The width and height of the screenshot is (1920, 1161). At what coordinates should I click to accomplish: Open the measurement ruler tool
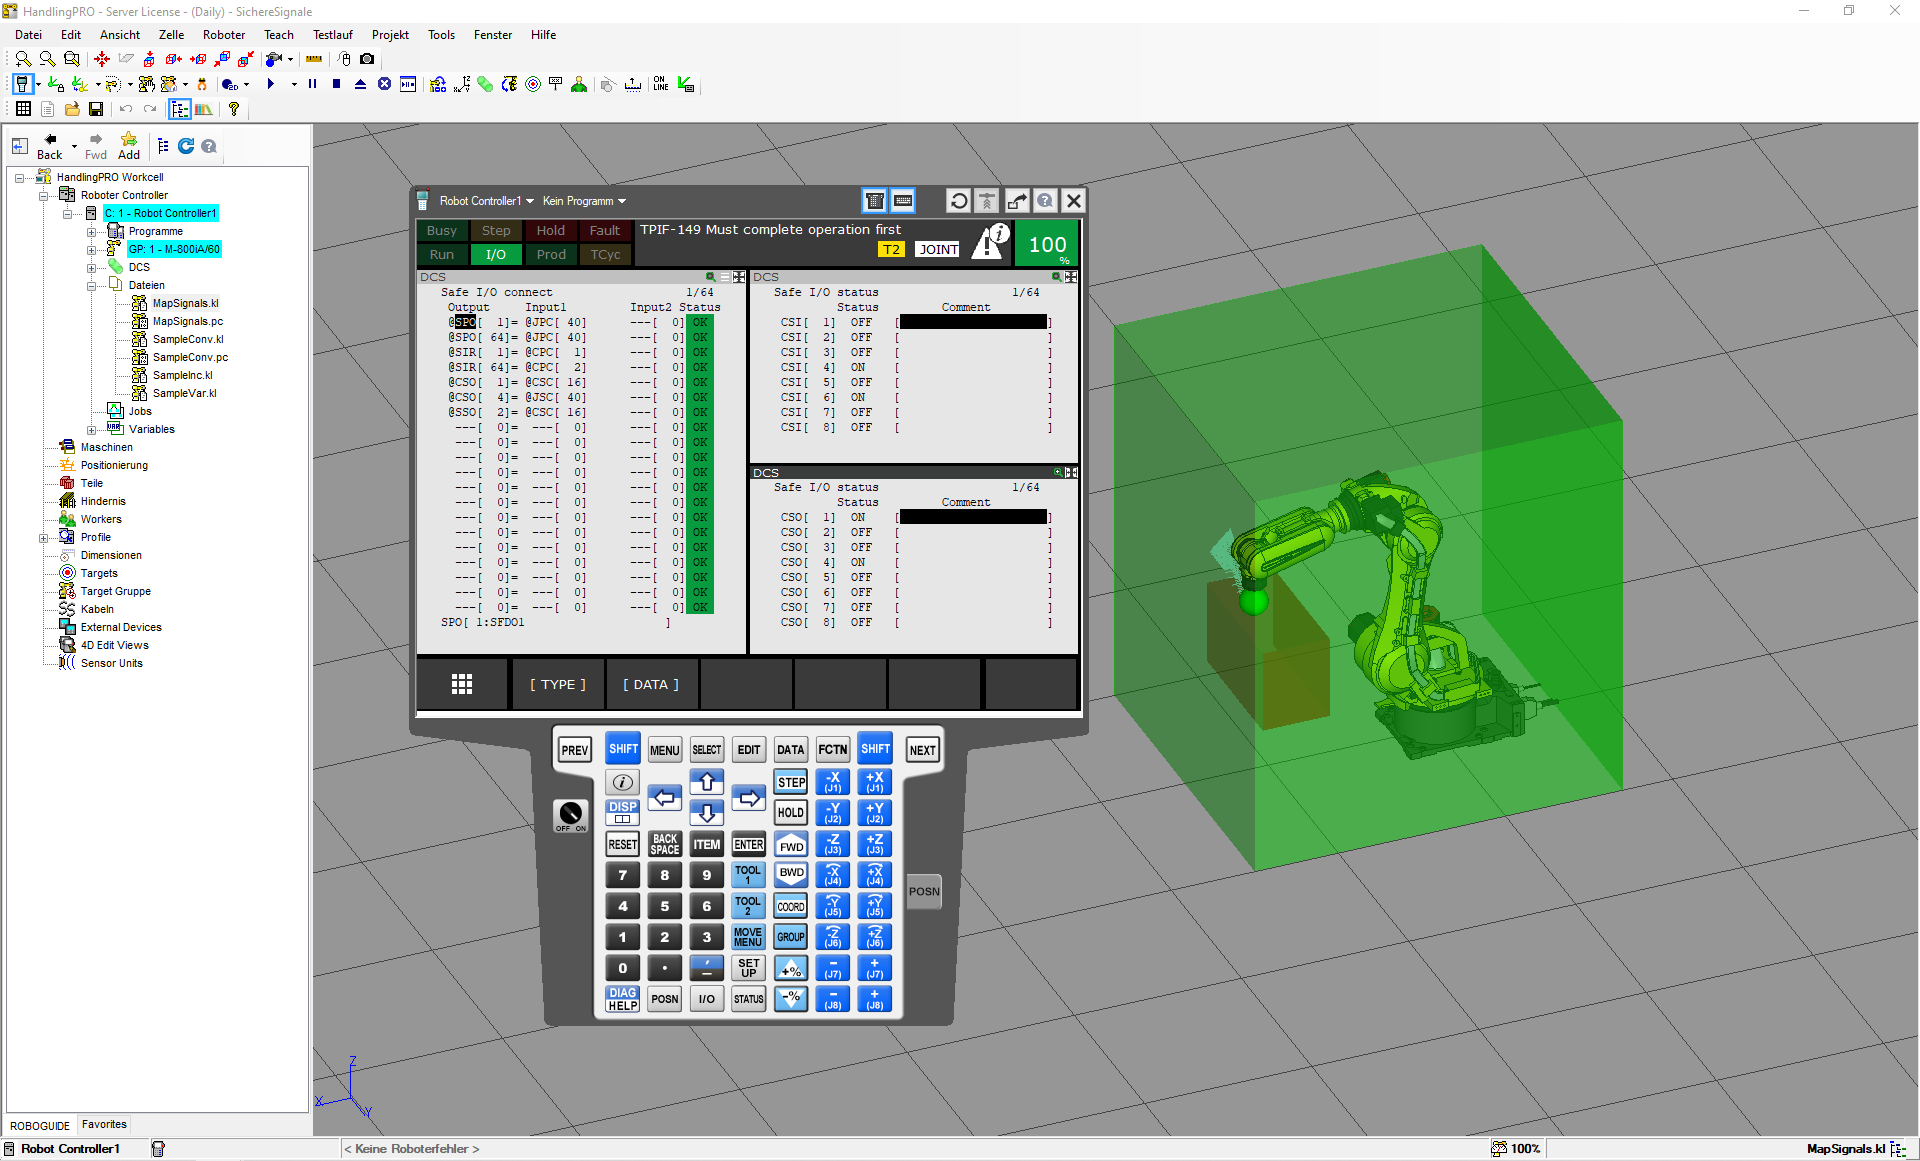314,60
